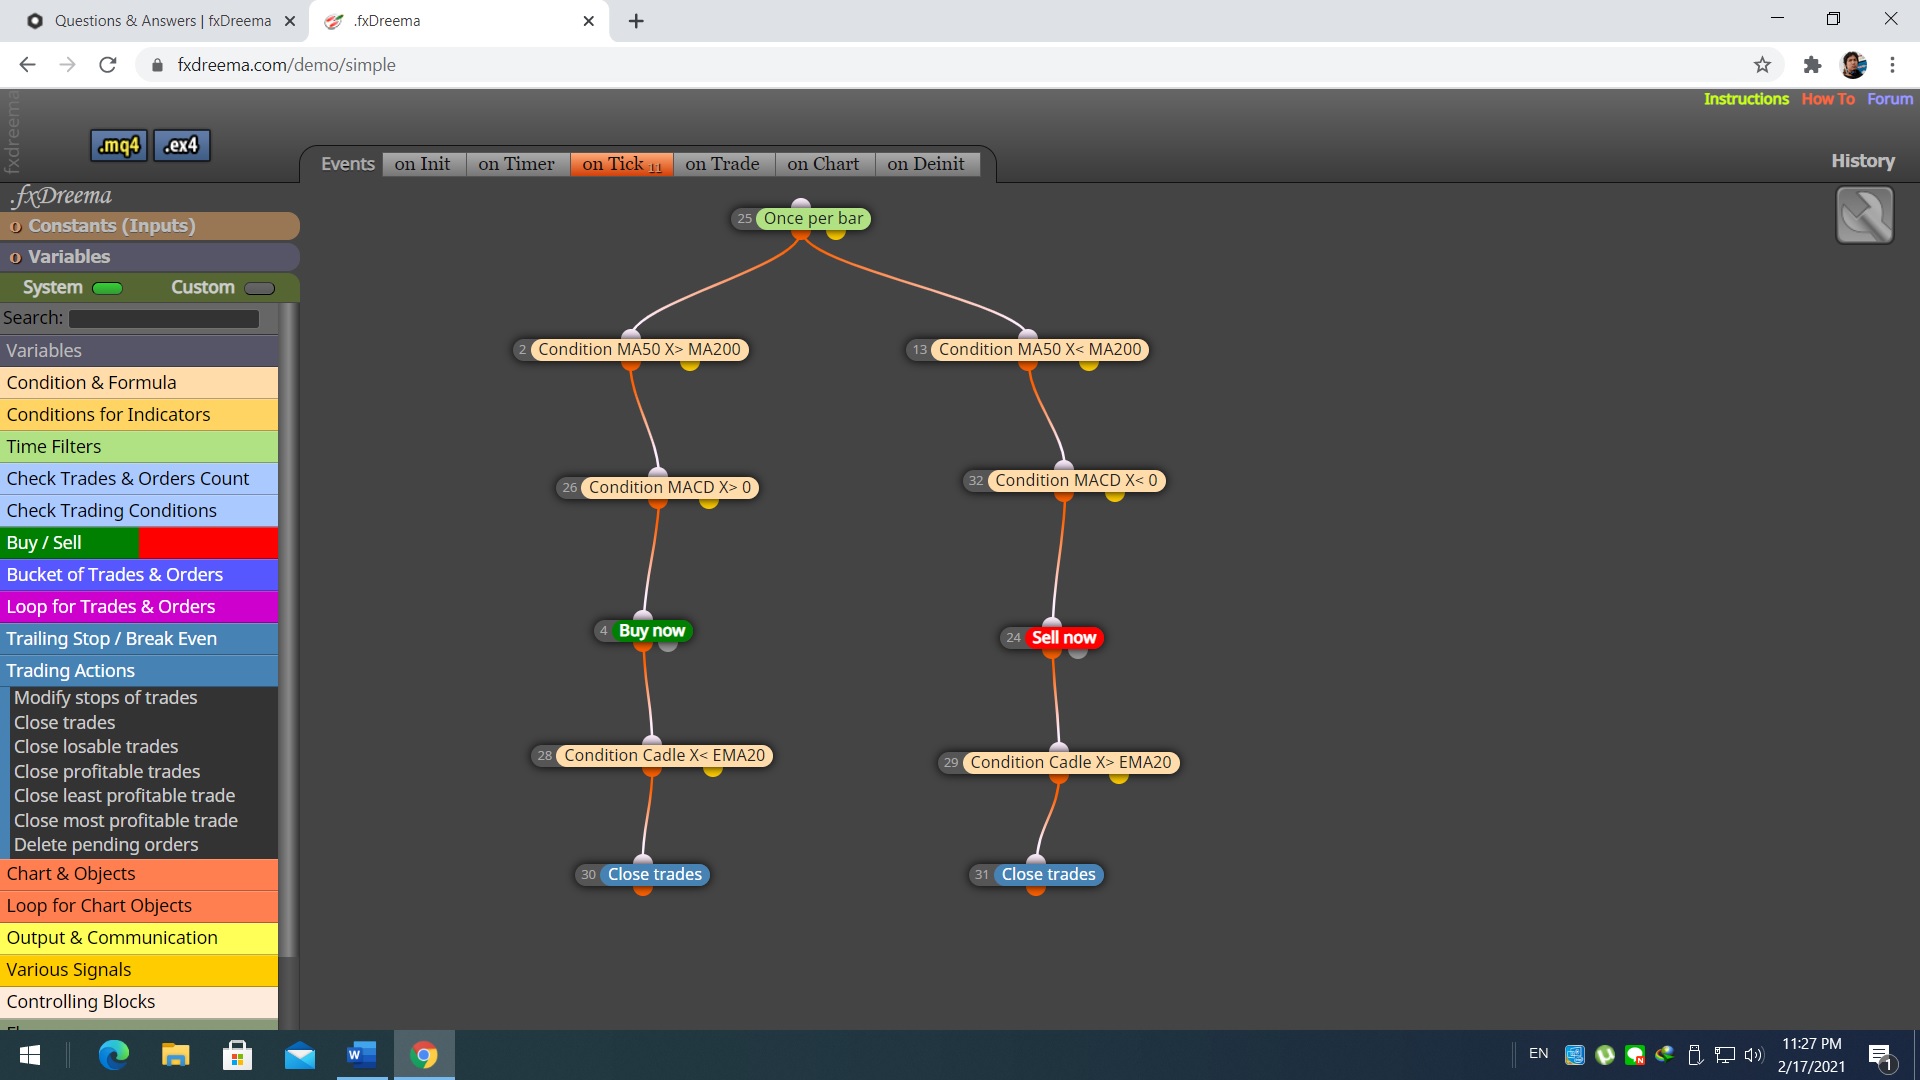Click the .mq4 export button

(119, 146)
